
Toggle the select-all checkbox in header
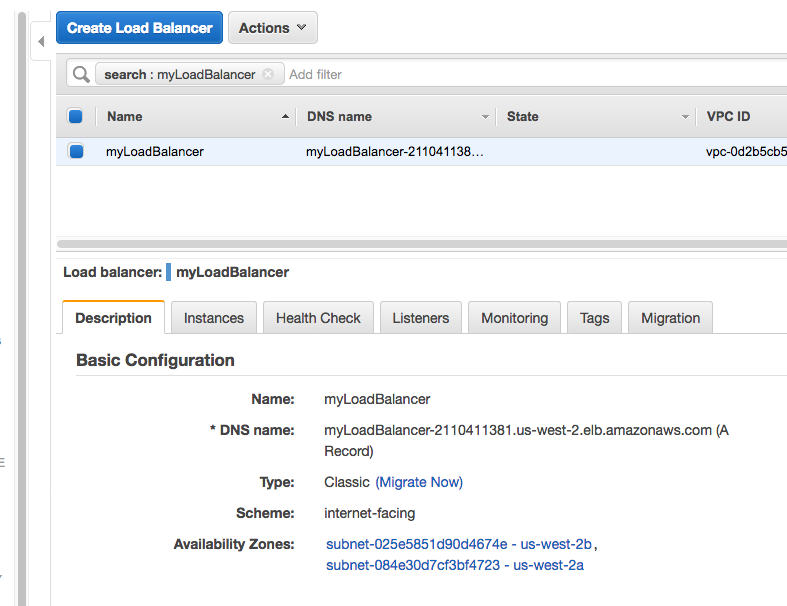(75, 116)
